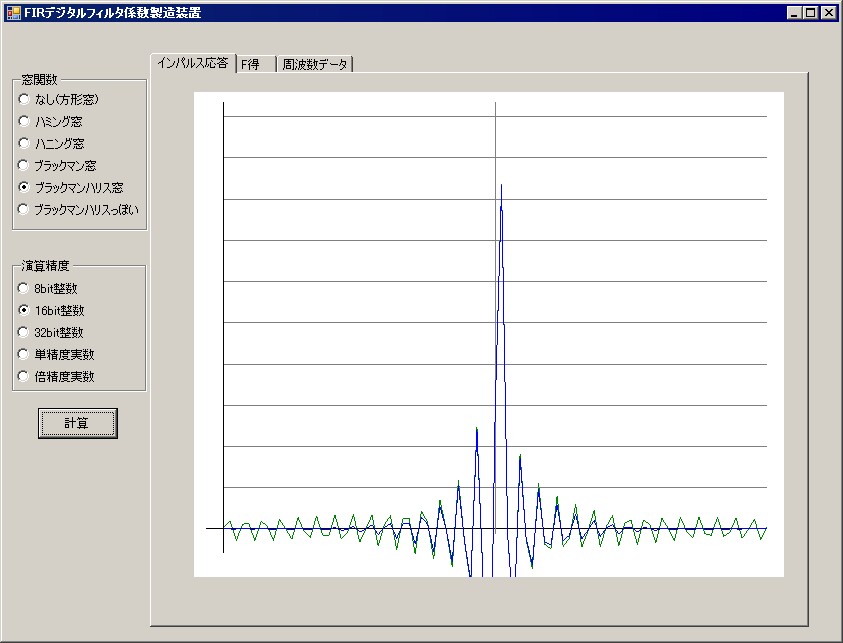Choose 16bit整数 precision
The width and height of the screenshot is (843, 643).
[52, 311]
